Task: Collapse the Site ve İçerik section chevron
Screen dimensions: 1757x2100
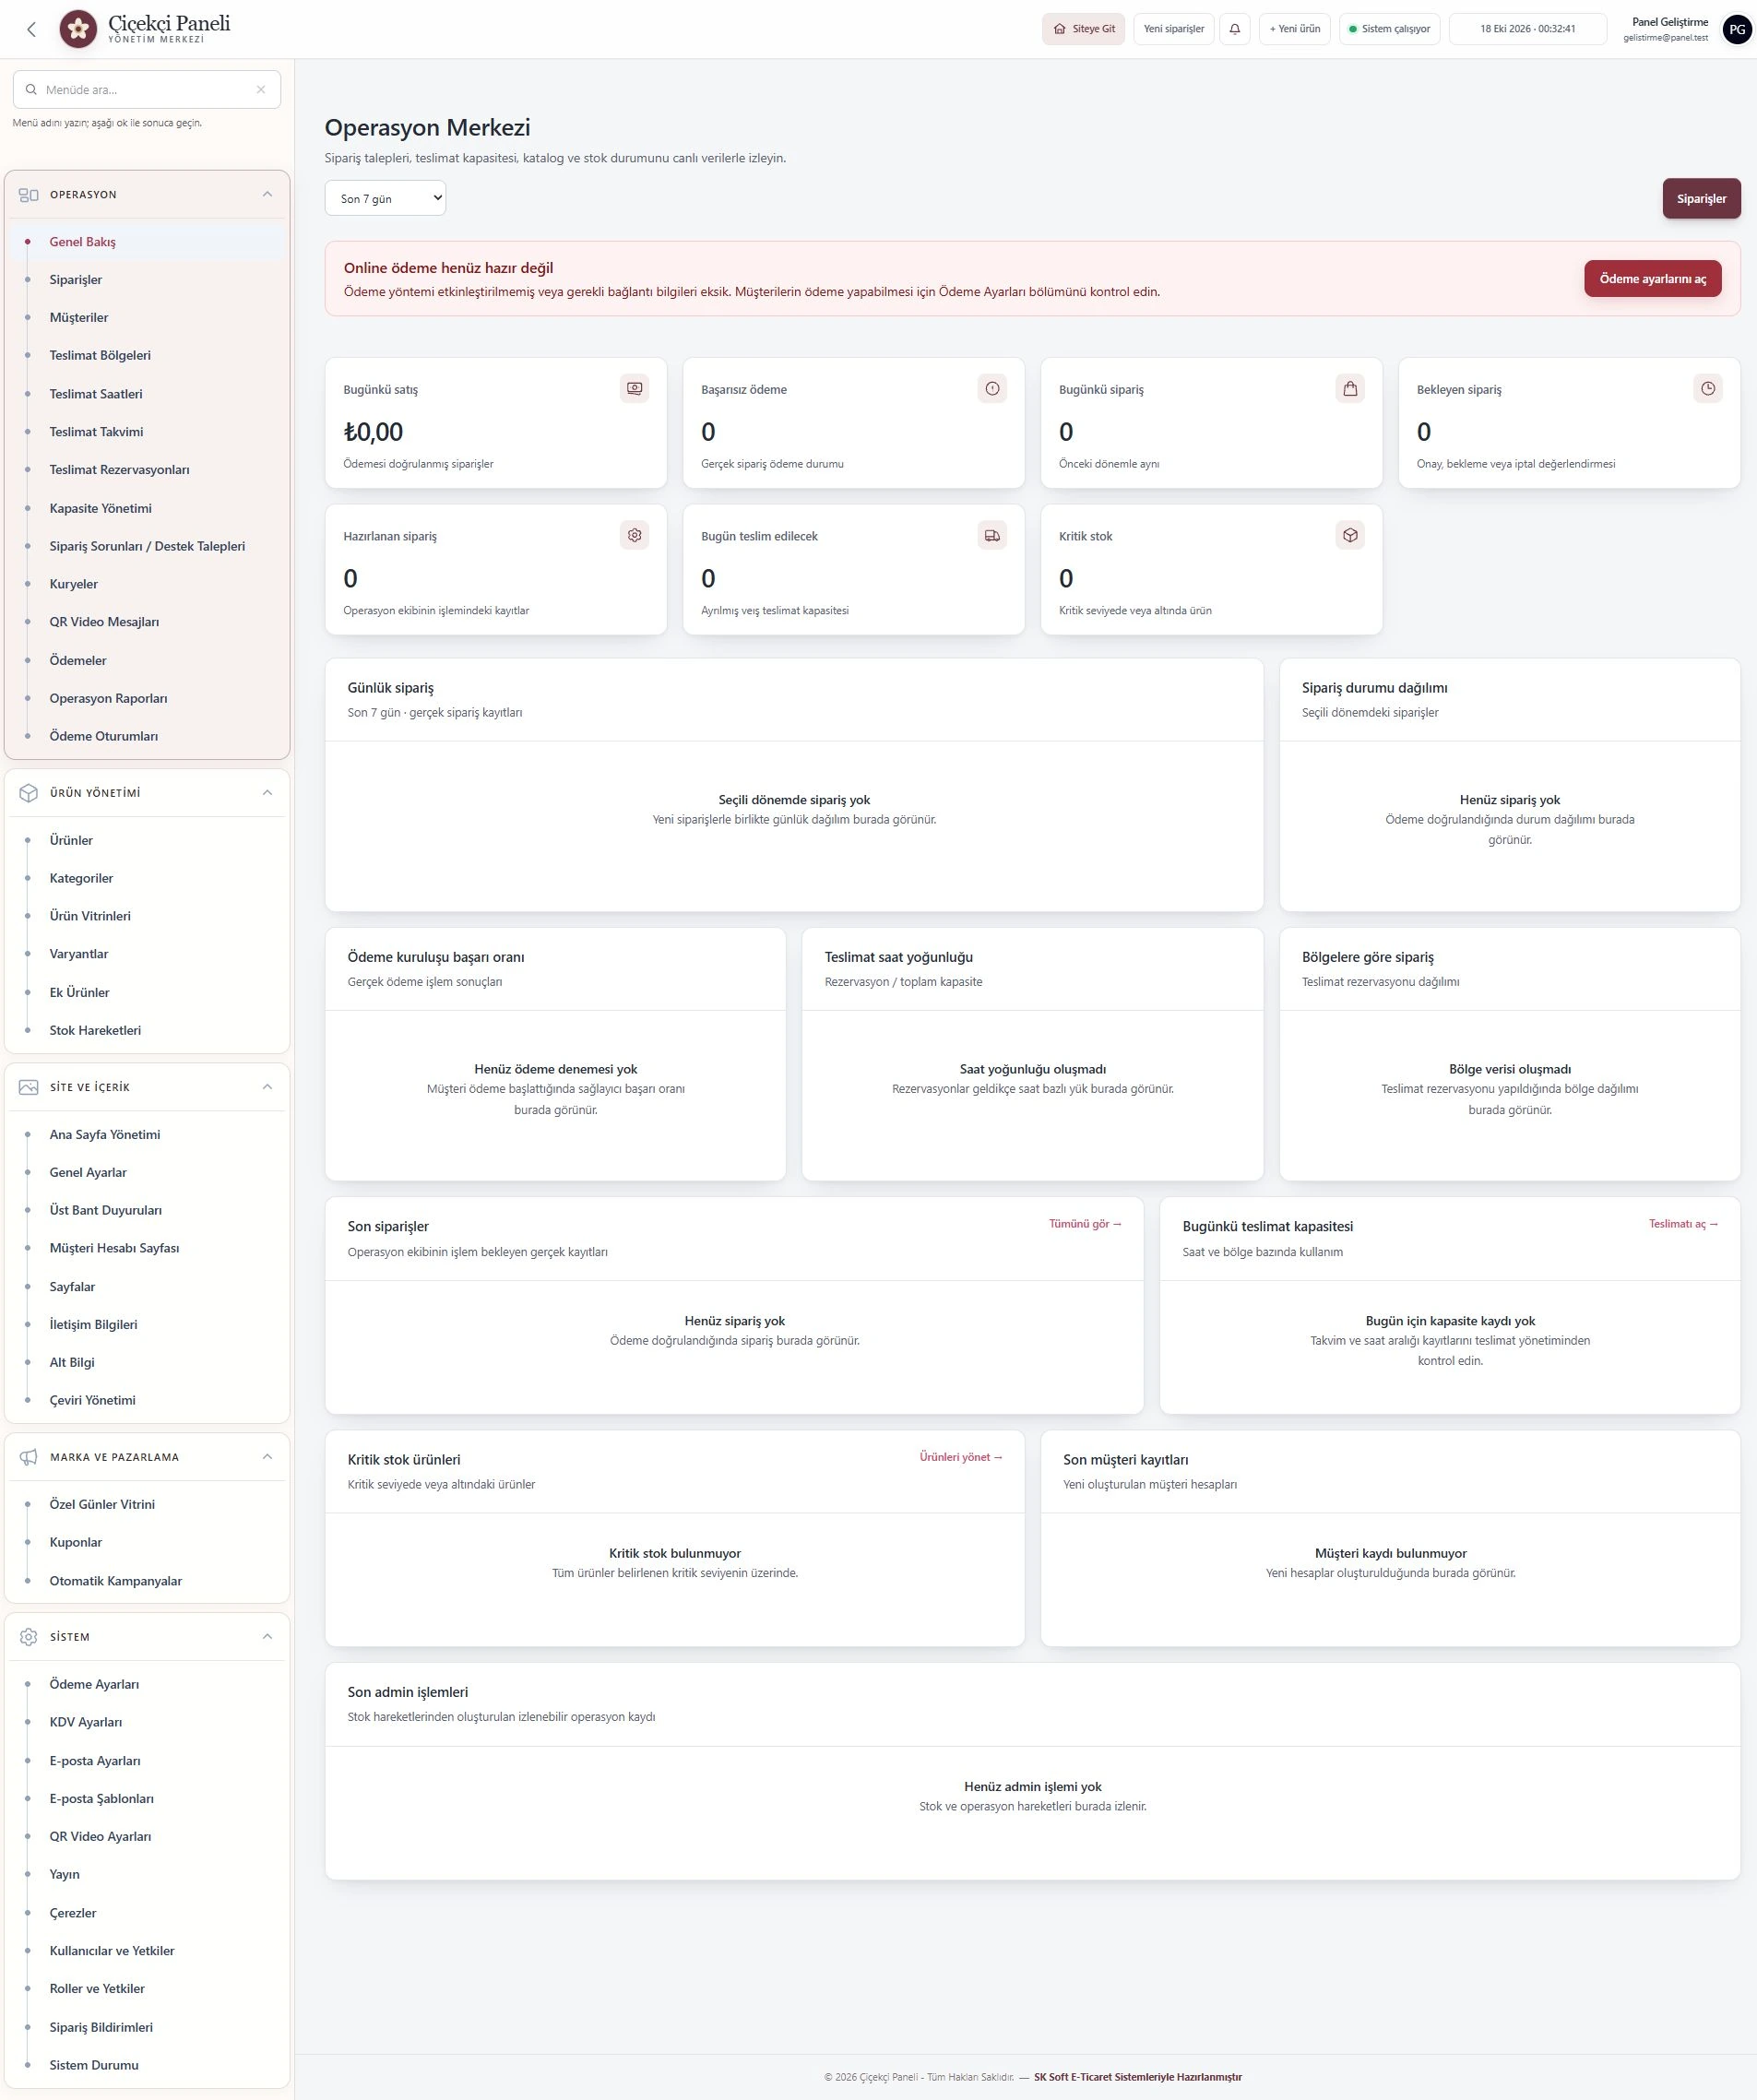Action: [267, 1087]
